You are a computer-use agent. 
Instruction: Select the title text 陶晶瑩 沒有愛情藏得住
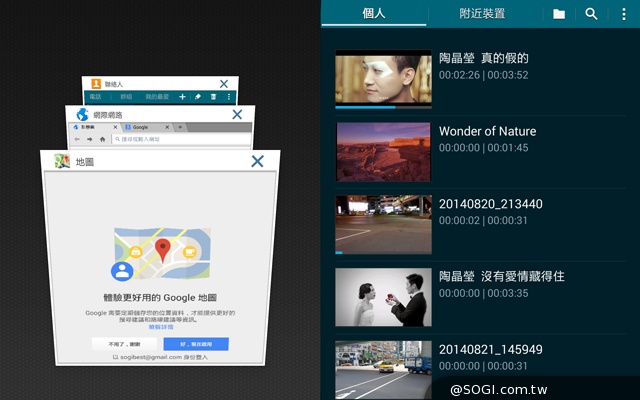502,276
